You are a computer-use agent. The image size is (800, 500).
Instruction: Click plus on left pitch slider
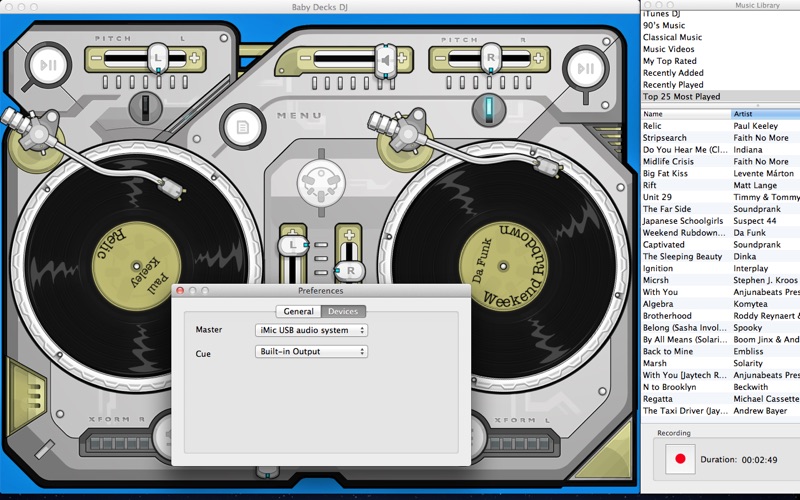(x=195, y=58)
